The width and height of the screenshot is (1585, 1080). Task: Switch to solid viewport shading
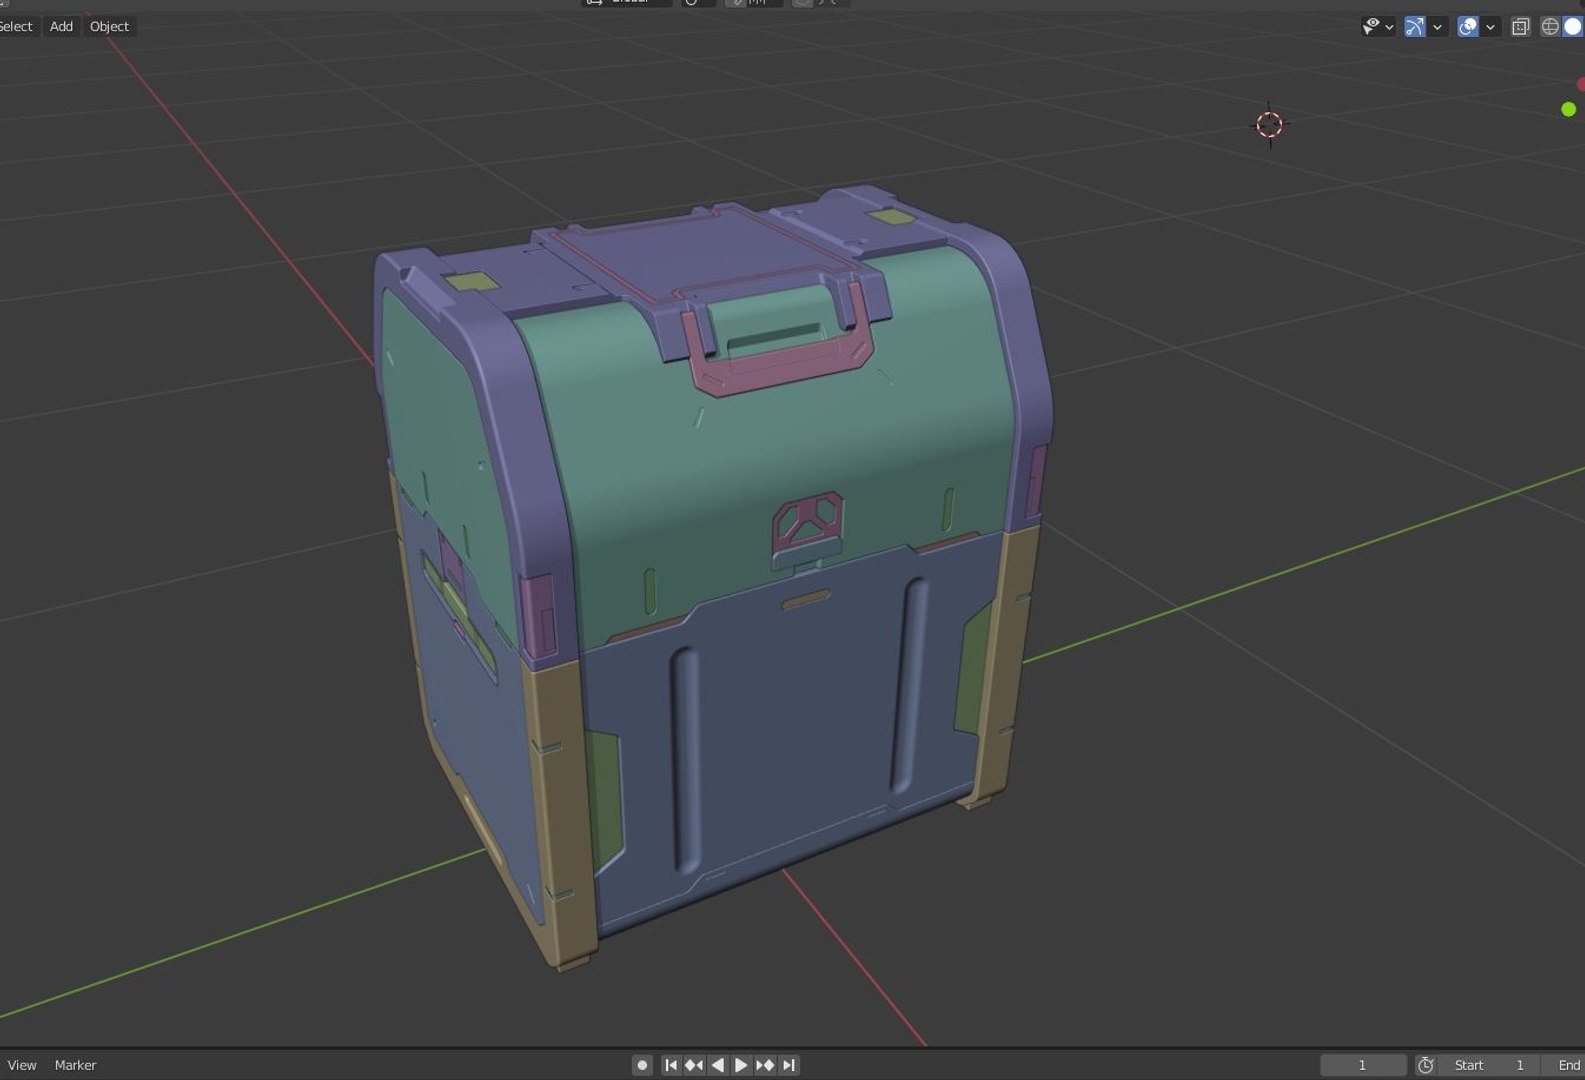pyautogui.click(x=1572, y=27)
